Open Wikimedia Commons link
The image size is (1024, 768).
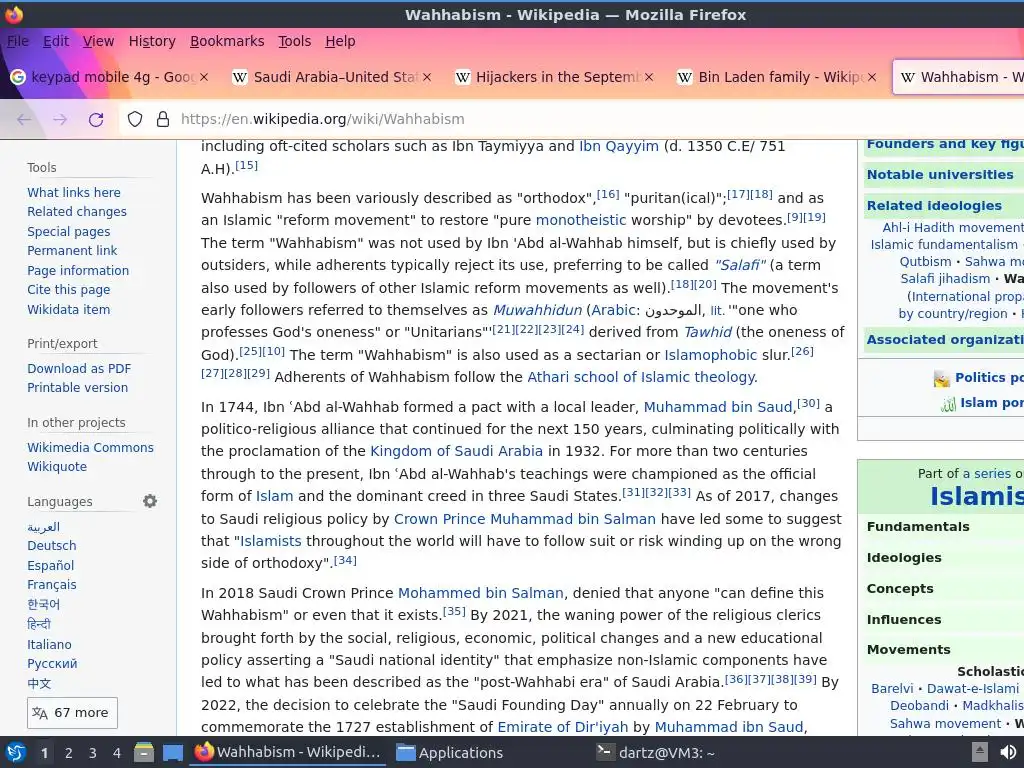90,447
